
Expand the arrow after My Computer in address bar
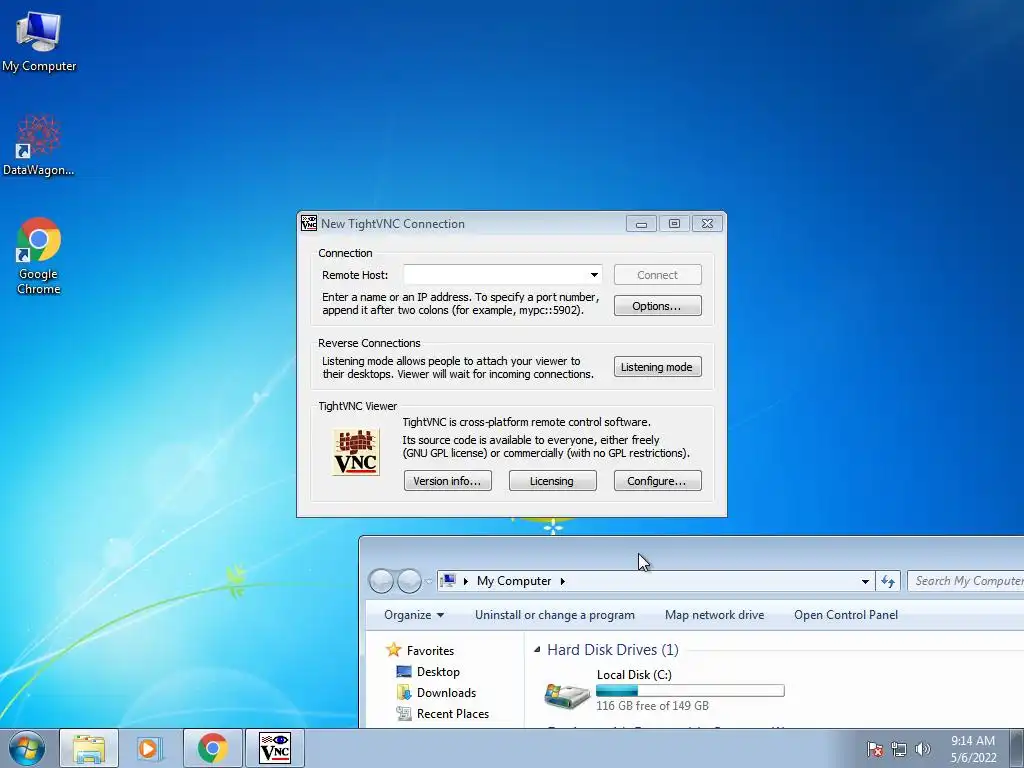coord(562,581)
